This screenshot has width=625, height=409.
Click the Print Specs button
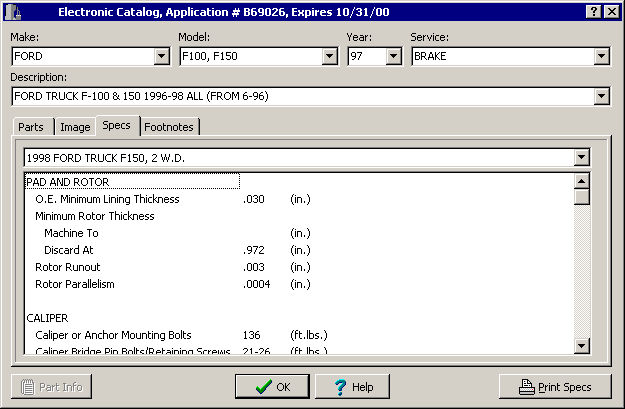point(553,387)
